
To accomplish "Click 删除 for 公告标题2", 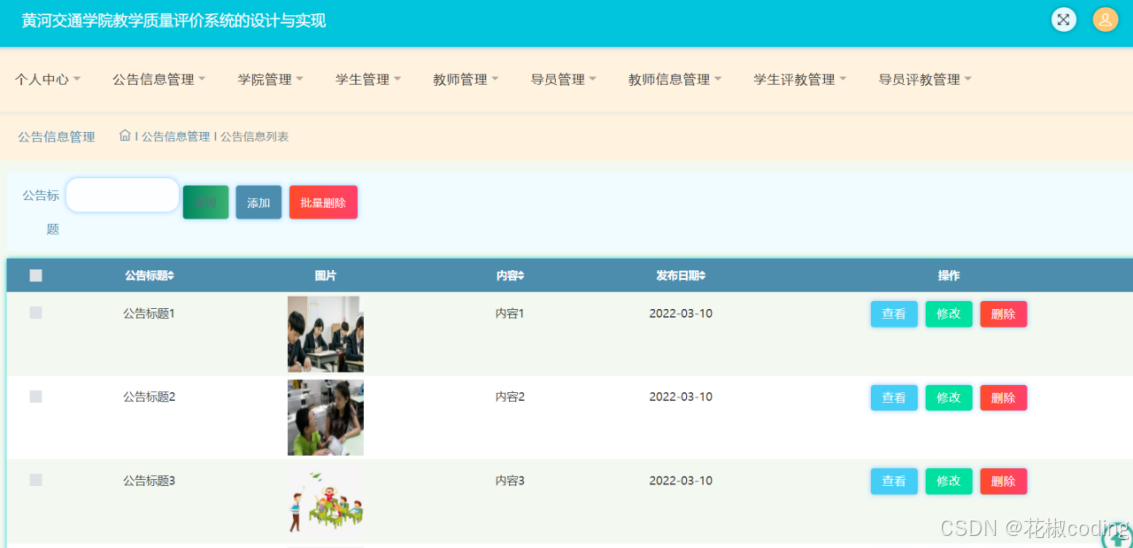I will pyautogui.click(x=1004, y=398).
